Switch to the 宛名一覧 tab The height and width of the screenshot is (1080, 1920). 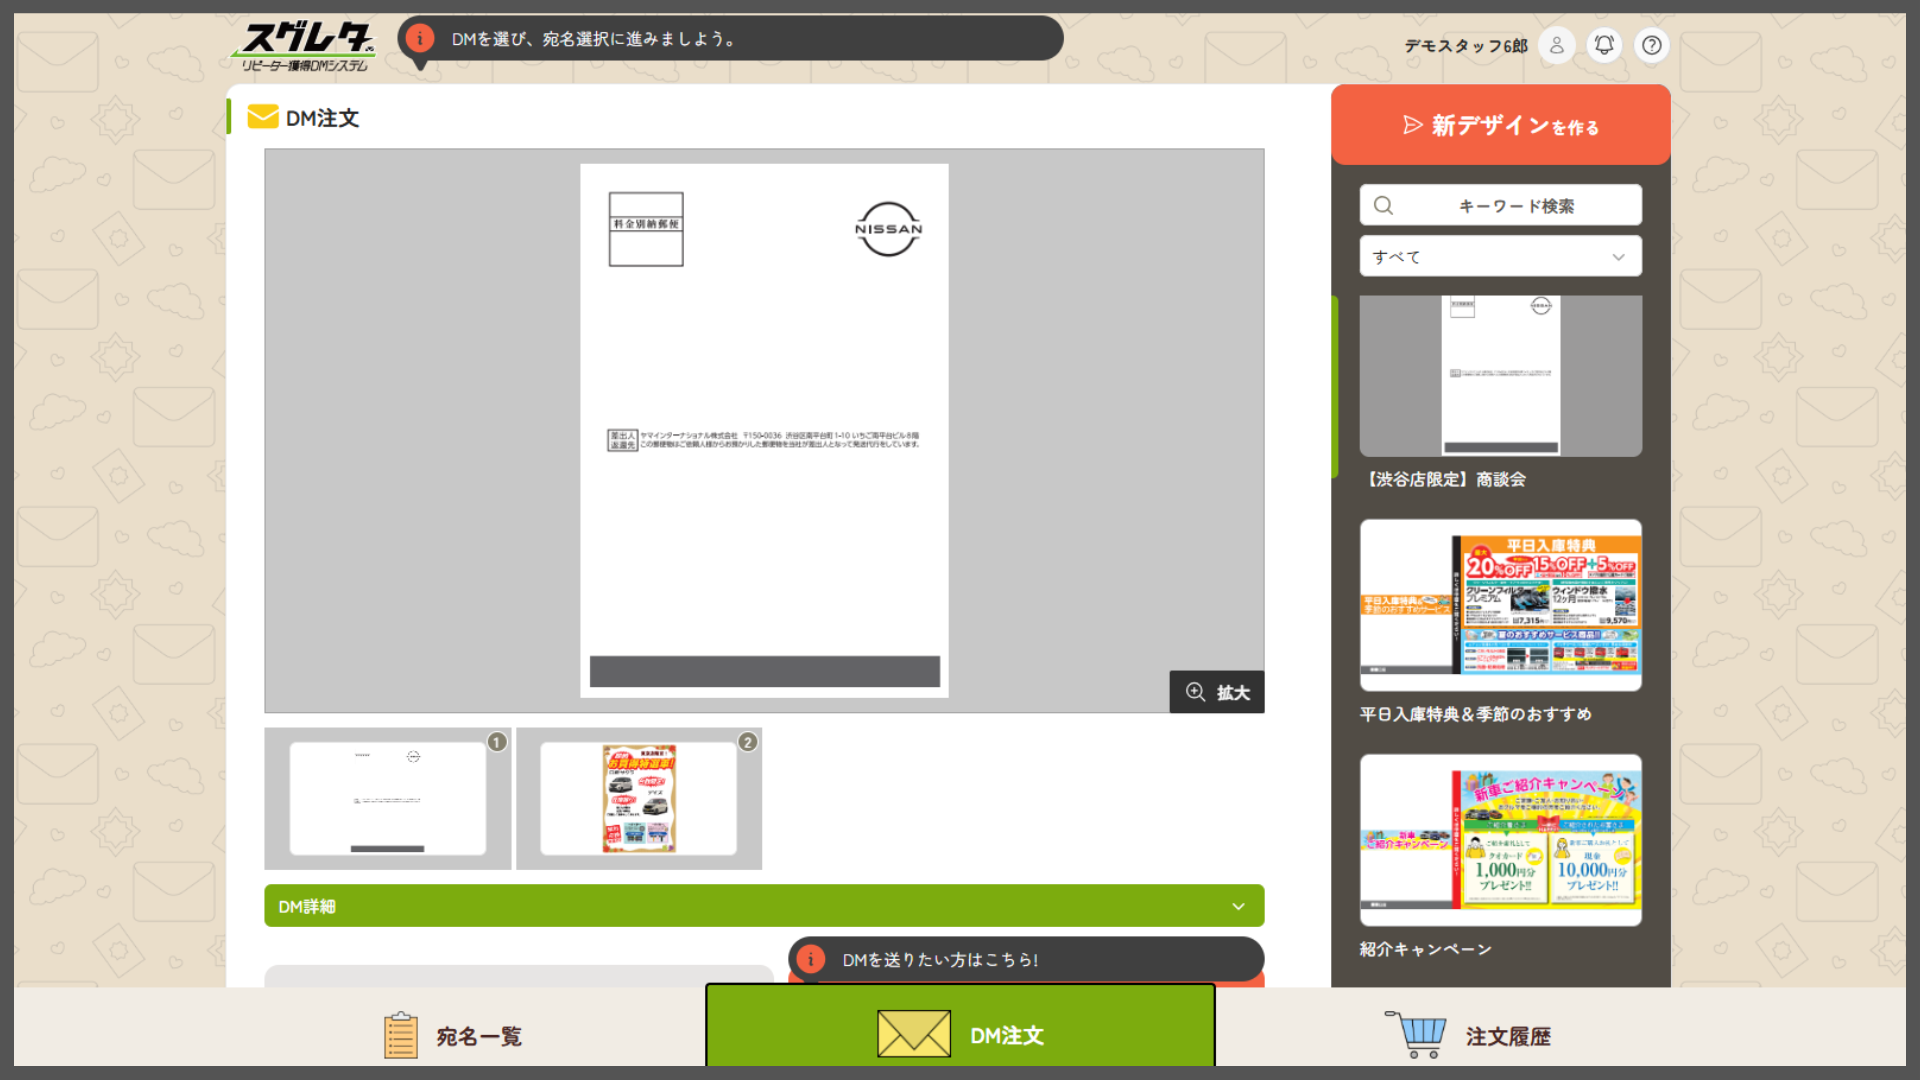[478, 1036]
